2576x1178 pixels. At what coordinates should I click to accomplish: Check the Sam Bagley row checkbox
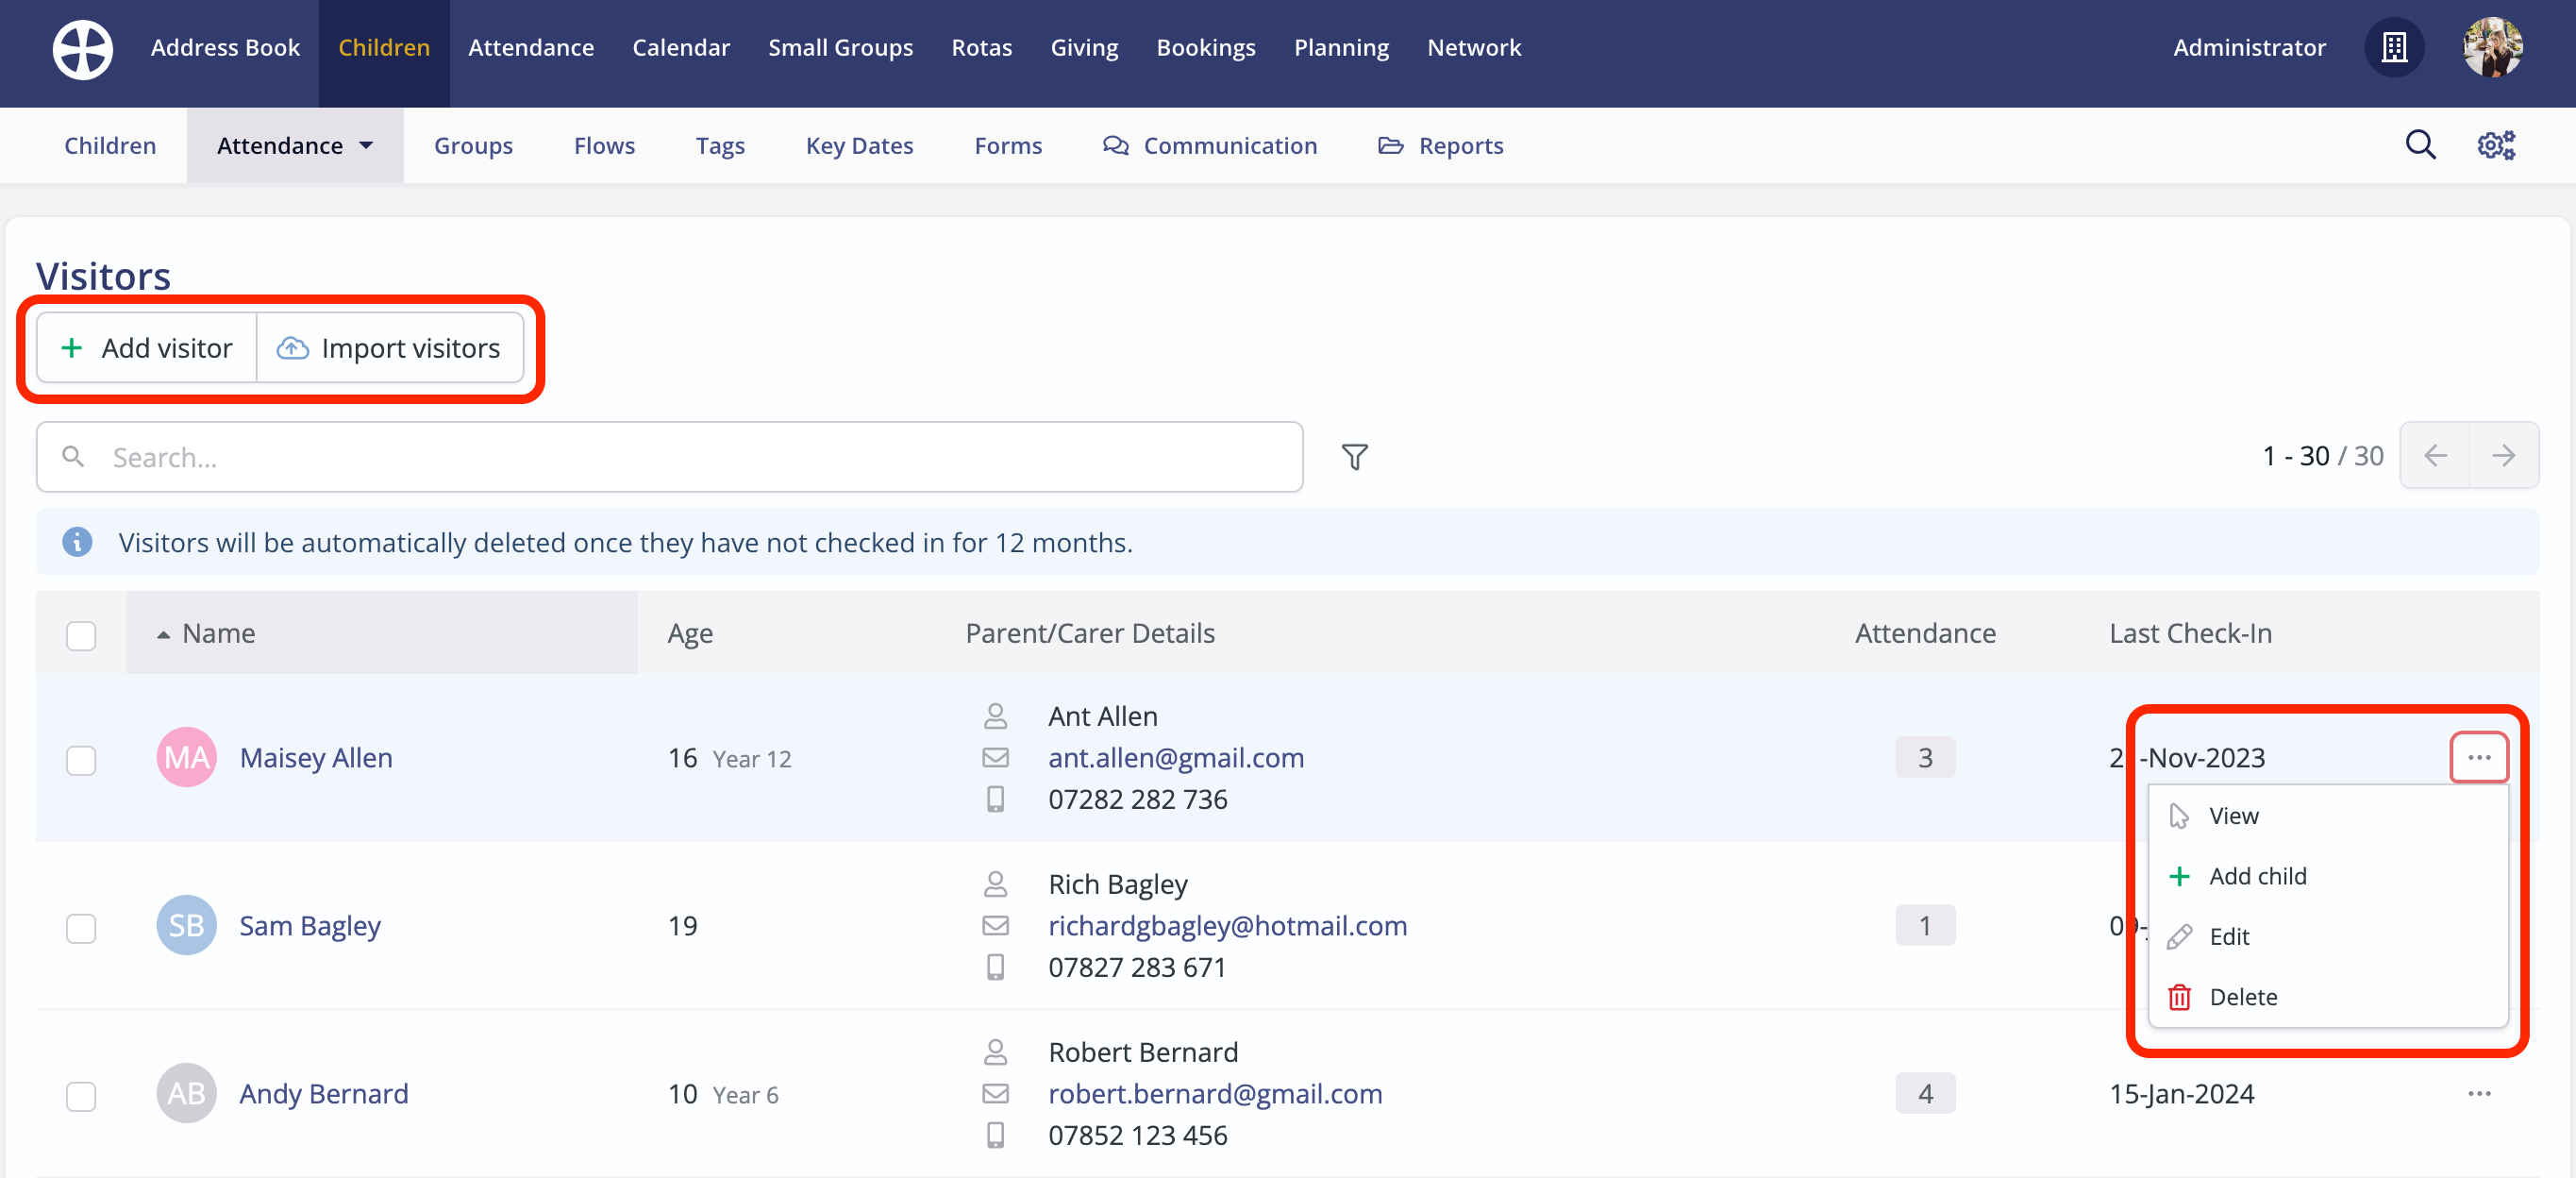(81, 927)
